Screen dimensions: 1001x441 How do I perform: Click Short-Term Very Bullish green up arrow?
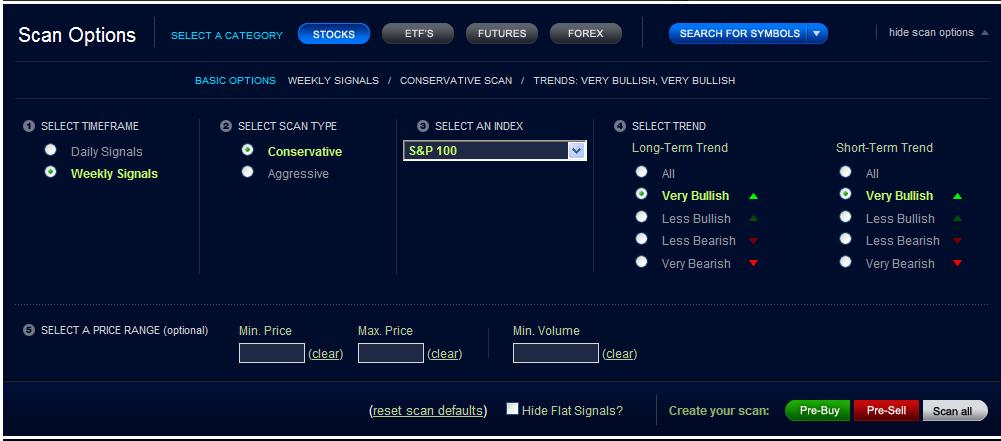pyautogui.click(x=957, y=196)
